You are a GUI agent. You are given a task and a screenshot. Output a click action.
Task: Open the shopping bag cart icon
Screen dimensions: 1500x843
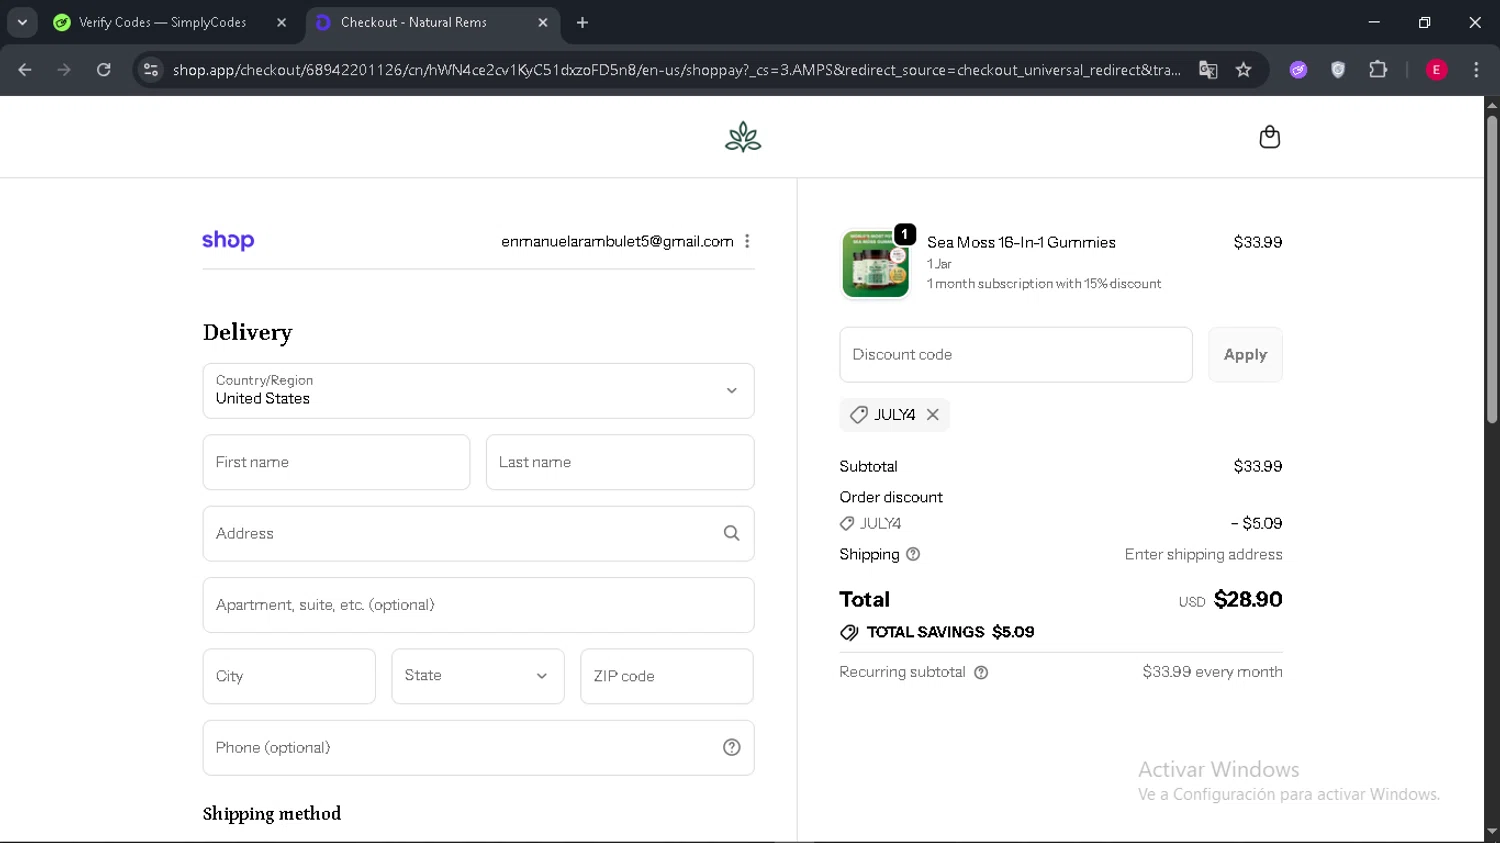[x=1269, y=137]
